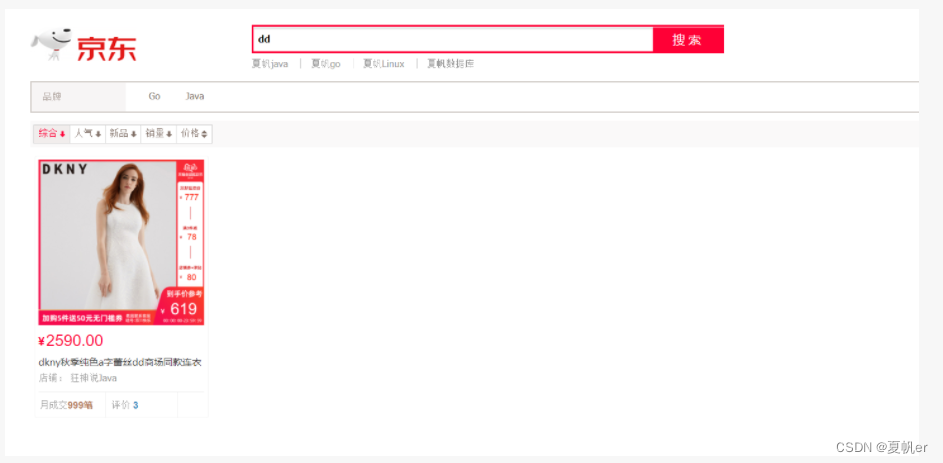Click the 月成交999笔 monthly sales text
This screenshot has height=463, width=943.
(67, 405)
